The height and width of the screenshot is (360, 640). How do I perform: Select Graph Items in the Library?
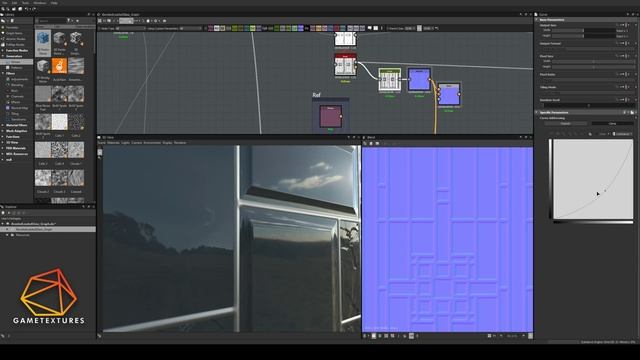(14, 33)
